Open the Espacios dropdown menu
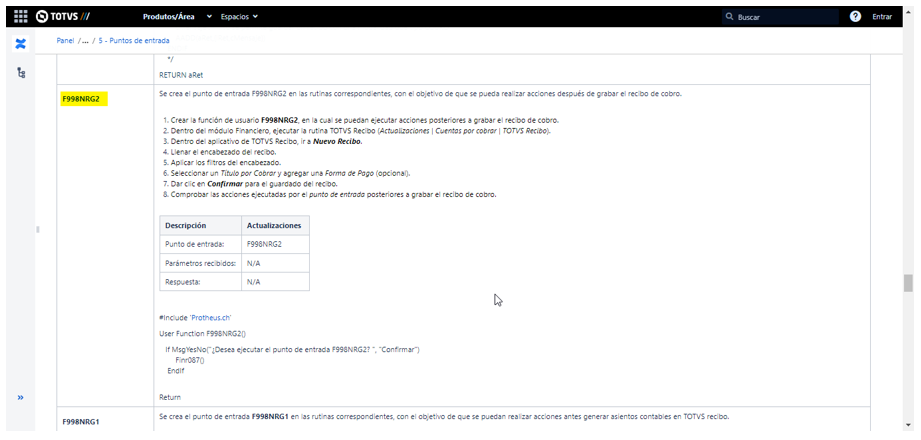921x440 pixels. tap(239, 16)
